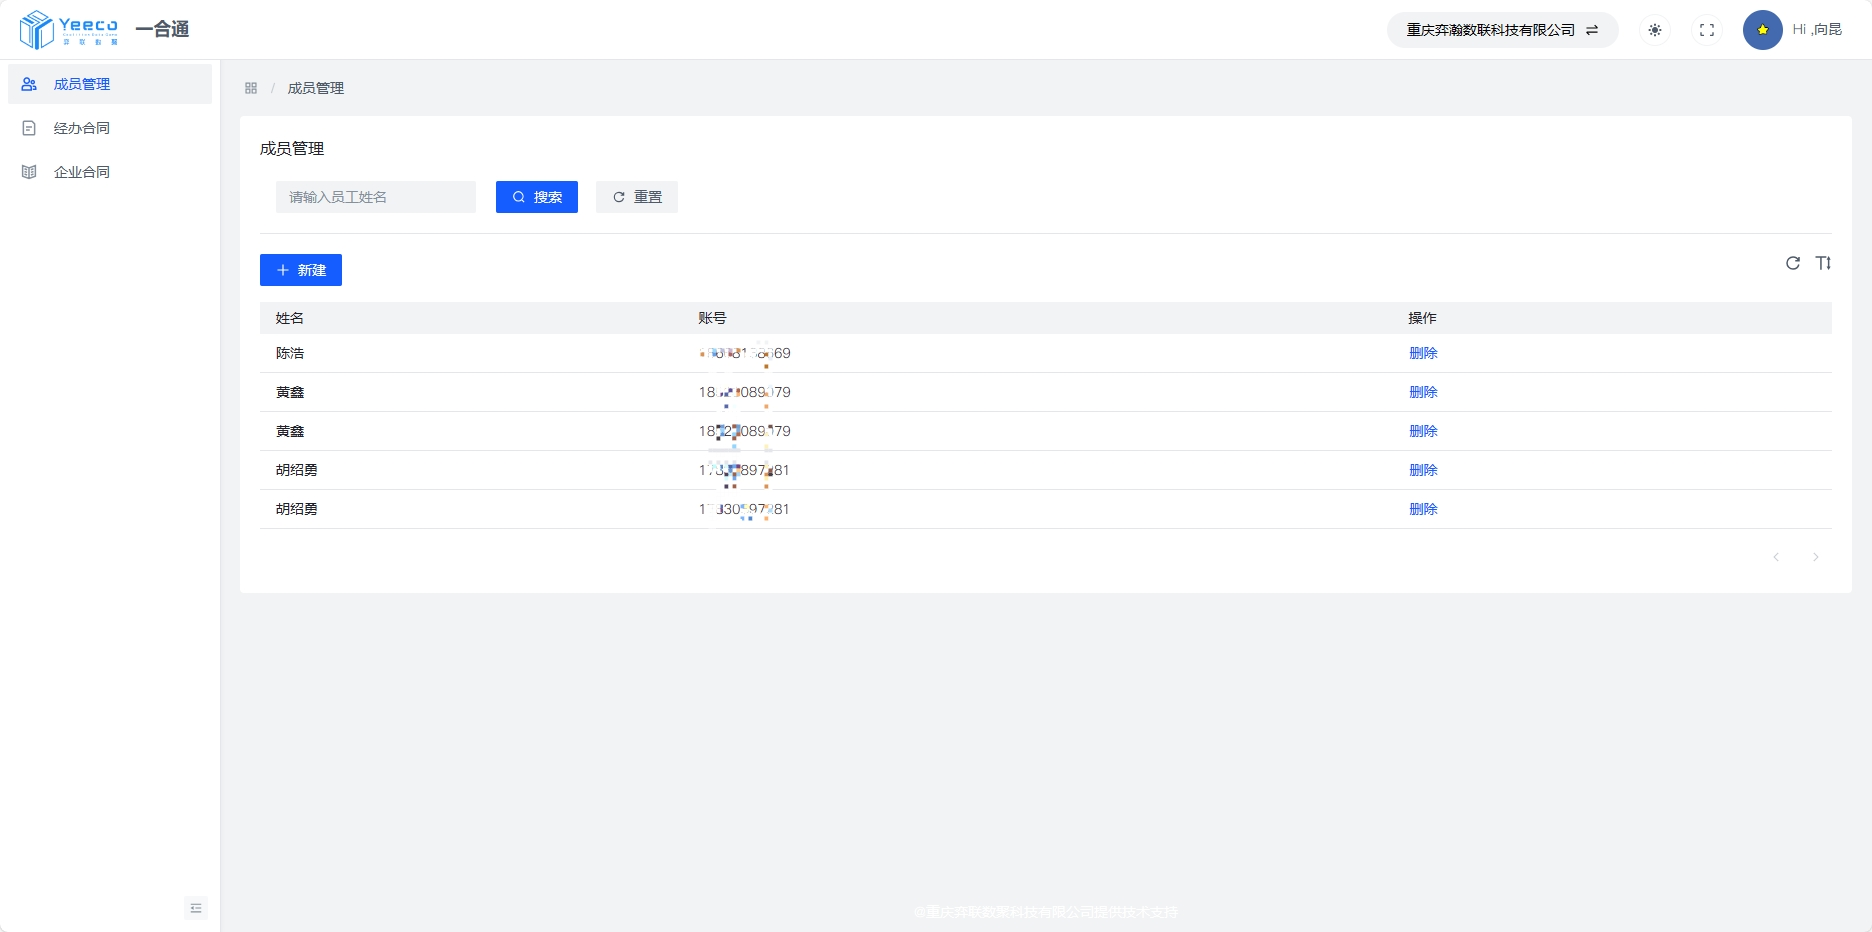Click the 姓名 column header
Viewport: 1872px width, 932px height.
(x=290, y=318)
